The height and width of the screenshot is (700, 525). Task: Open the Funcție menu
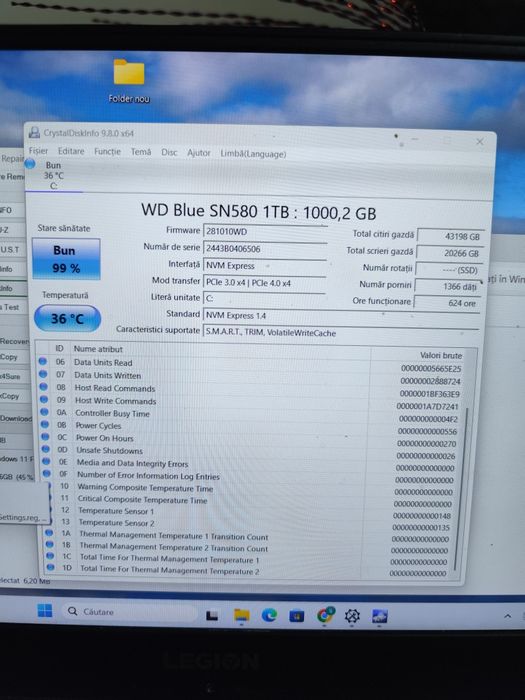coord(108,151)
